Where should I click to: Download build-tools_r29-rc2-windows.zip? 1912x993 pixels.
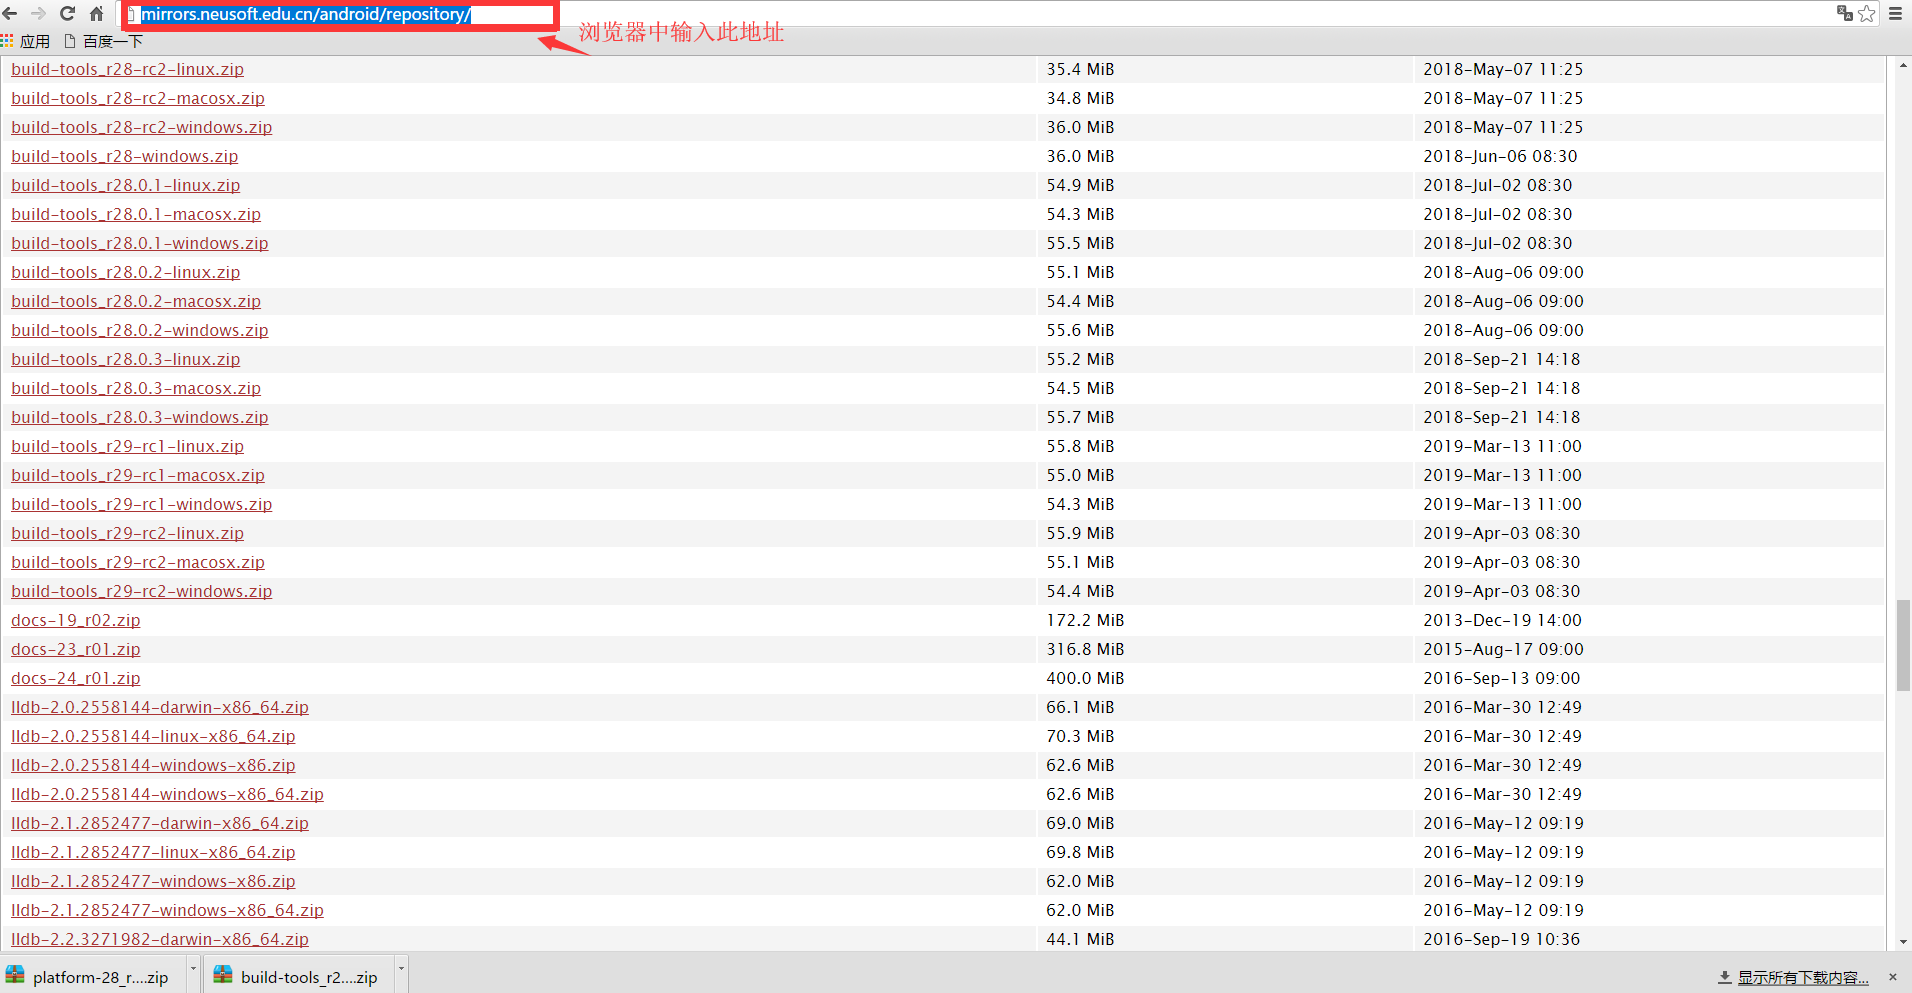pos(141,591)
